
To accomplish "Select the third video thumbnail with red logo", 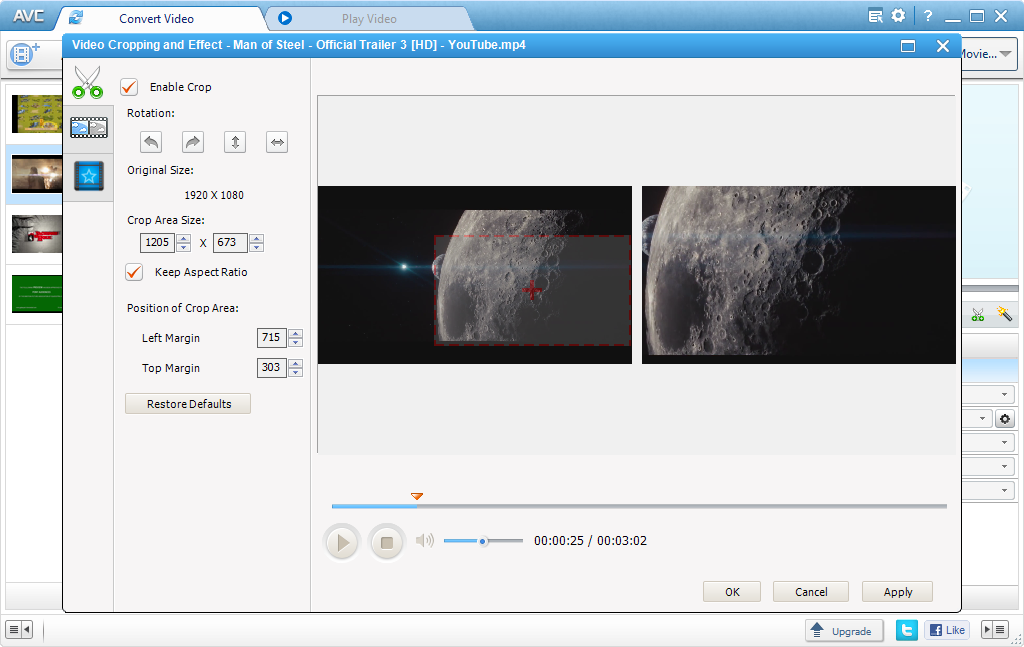I will pyautogui.click(x=37, y=234).
